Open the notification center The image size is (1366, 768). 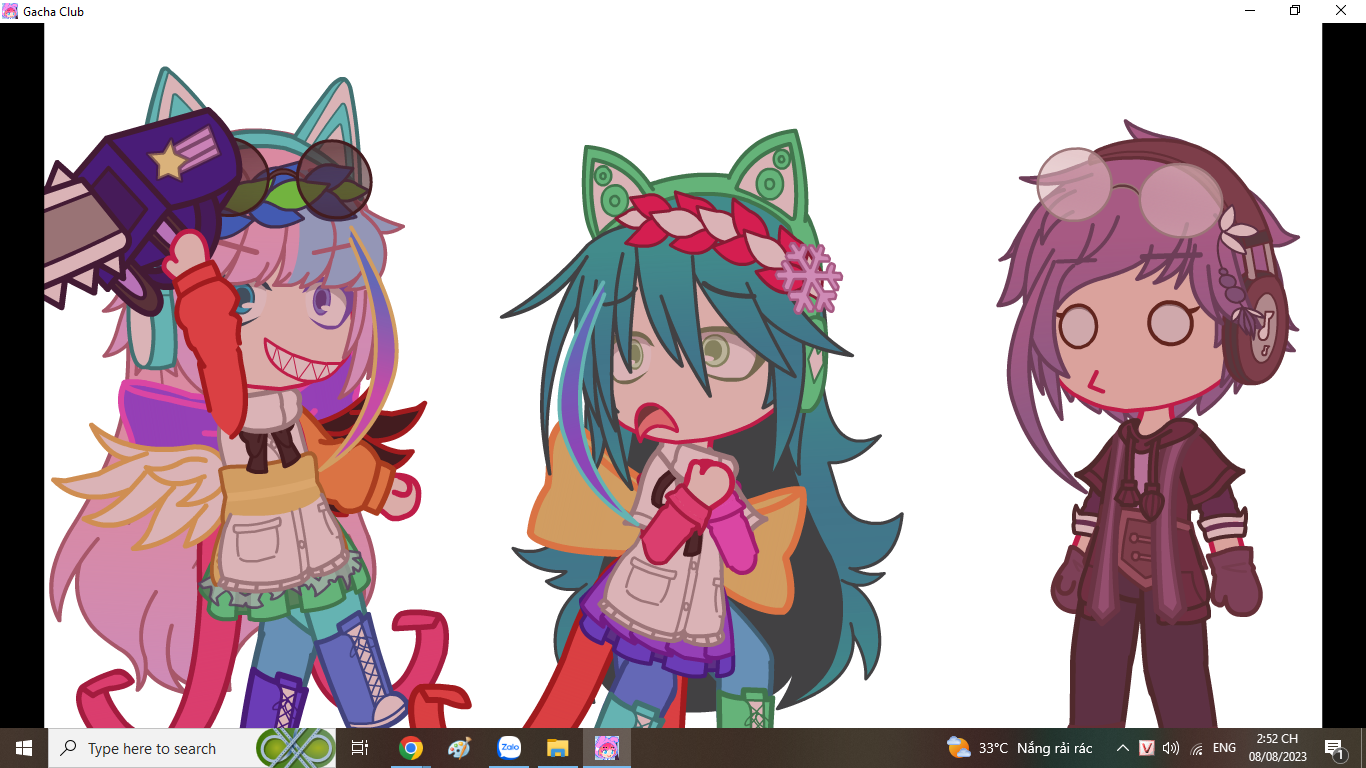(x=1333, y=748)
